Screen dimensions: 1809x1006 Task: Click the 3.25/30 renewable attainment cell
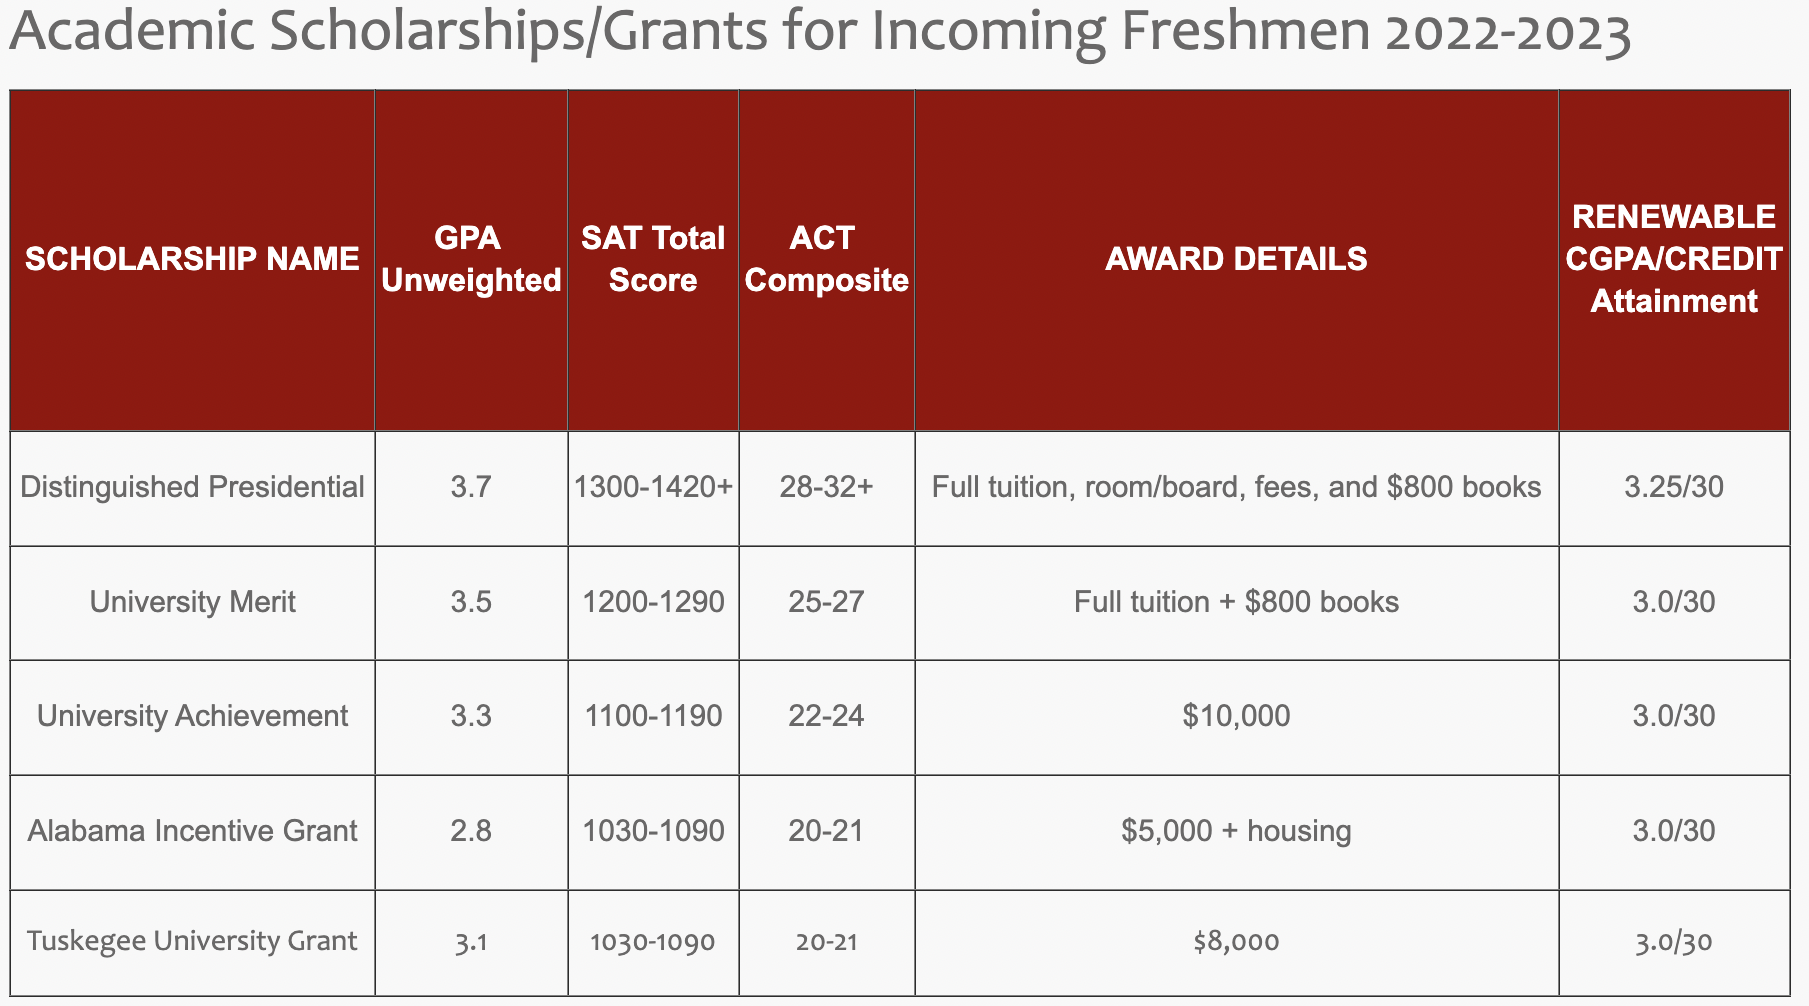(1673, 487)
